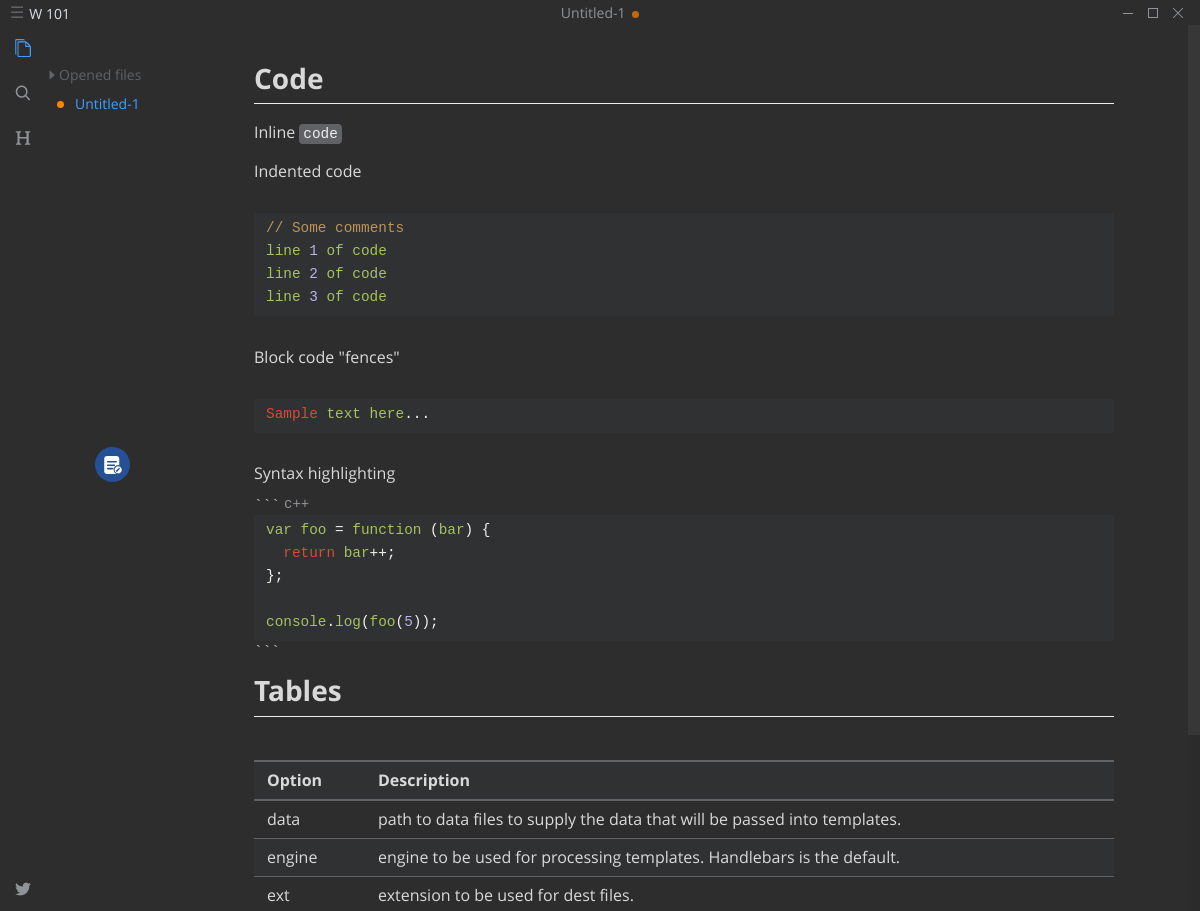1200x911 pixels.
Task: Select Untitled-1 in opened files list
Action: [x=107, y=104]
